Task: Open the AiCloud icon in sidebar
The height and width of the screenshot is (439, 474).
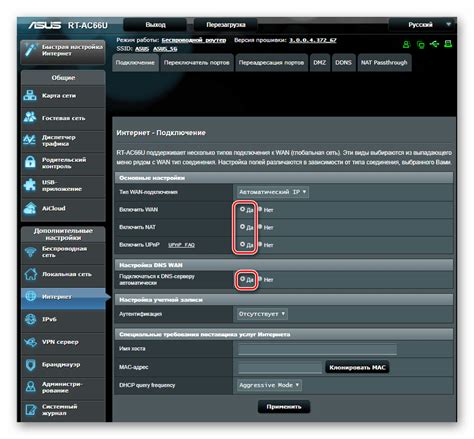Action: pyautogui.click(x=30, y=208)
